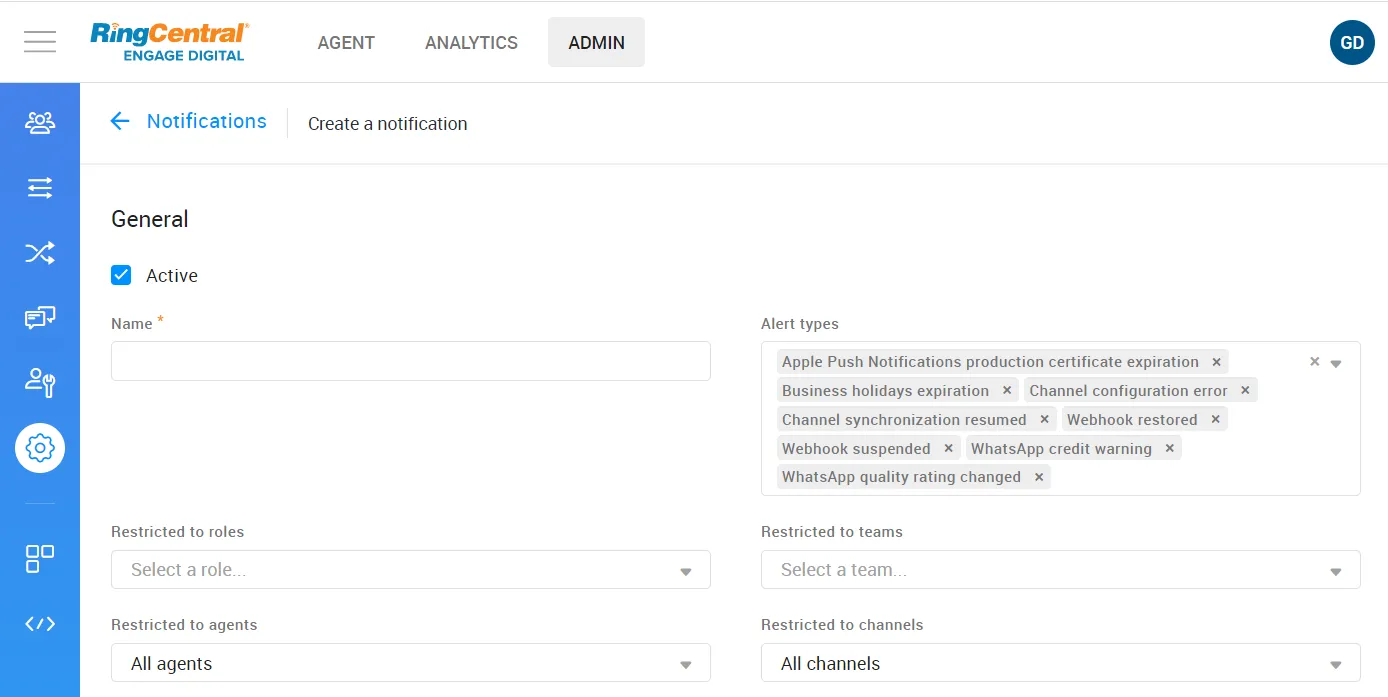Screen dimensions: 1388x697
Task: Click the code brackets sidebar icon
Action: tap(40, 624)
